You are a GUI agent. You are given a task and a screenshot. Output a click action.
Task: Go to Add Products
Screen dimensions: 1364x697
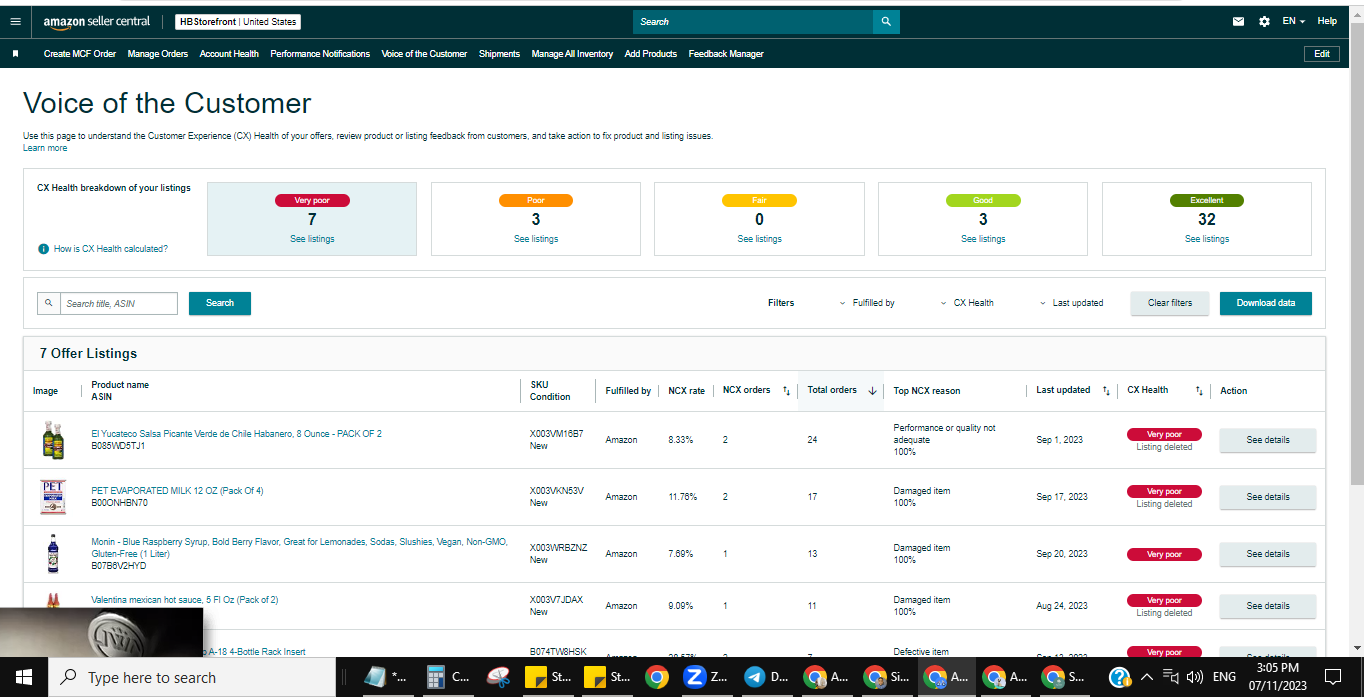pos(651,54)
